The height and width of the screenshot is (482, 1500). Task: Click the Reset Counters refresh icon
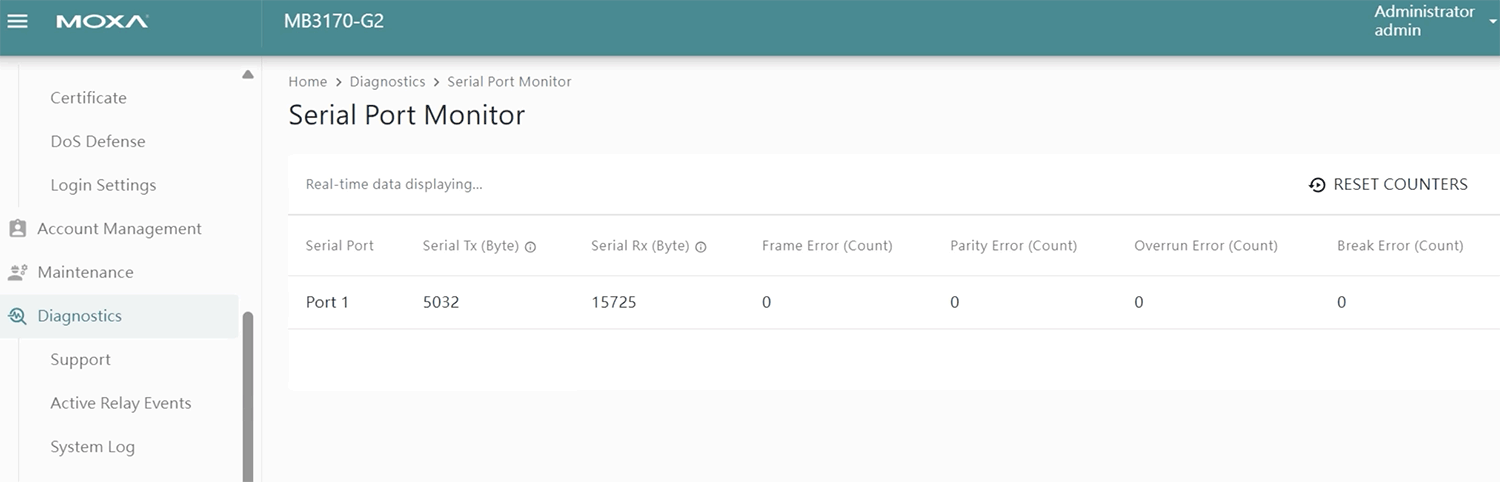click(x=1317, y=185)
